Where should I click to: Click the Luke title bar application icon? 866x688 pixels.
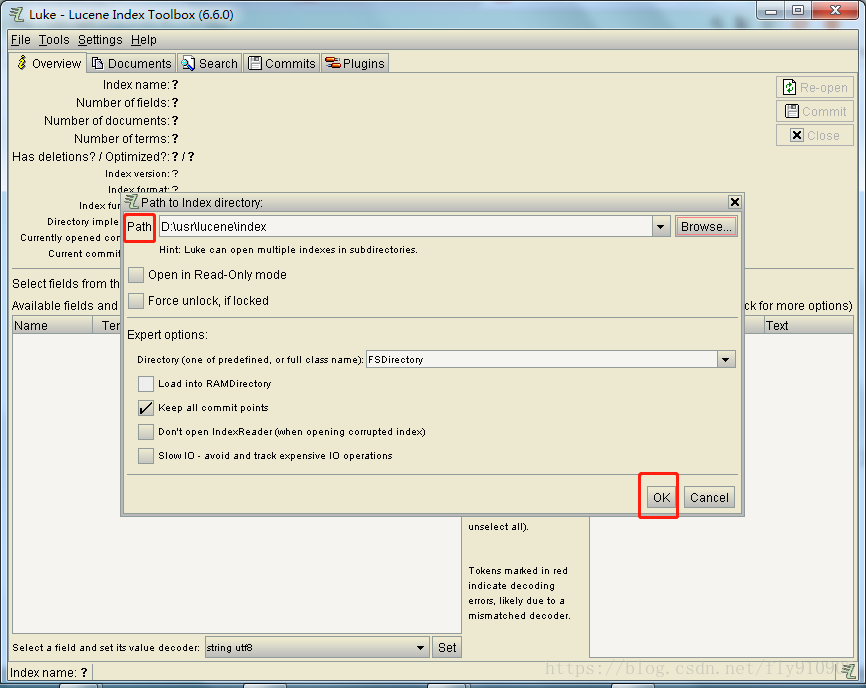click(x=17, y=14)
